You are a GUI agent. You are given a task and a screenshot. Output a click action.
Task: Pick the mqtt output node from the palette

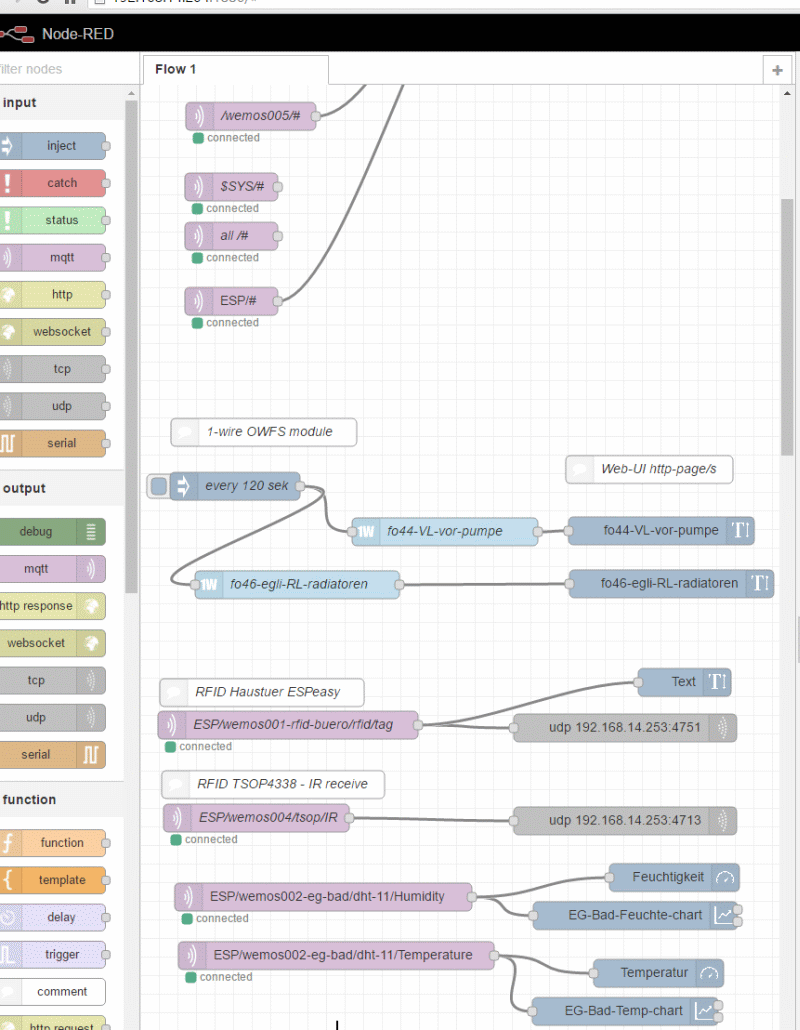coord(53,569)
